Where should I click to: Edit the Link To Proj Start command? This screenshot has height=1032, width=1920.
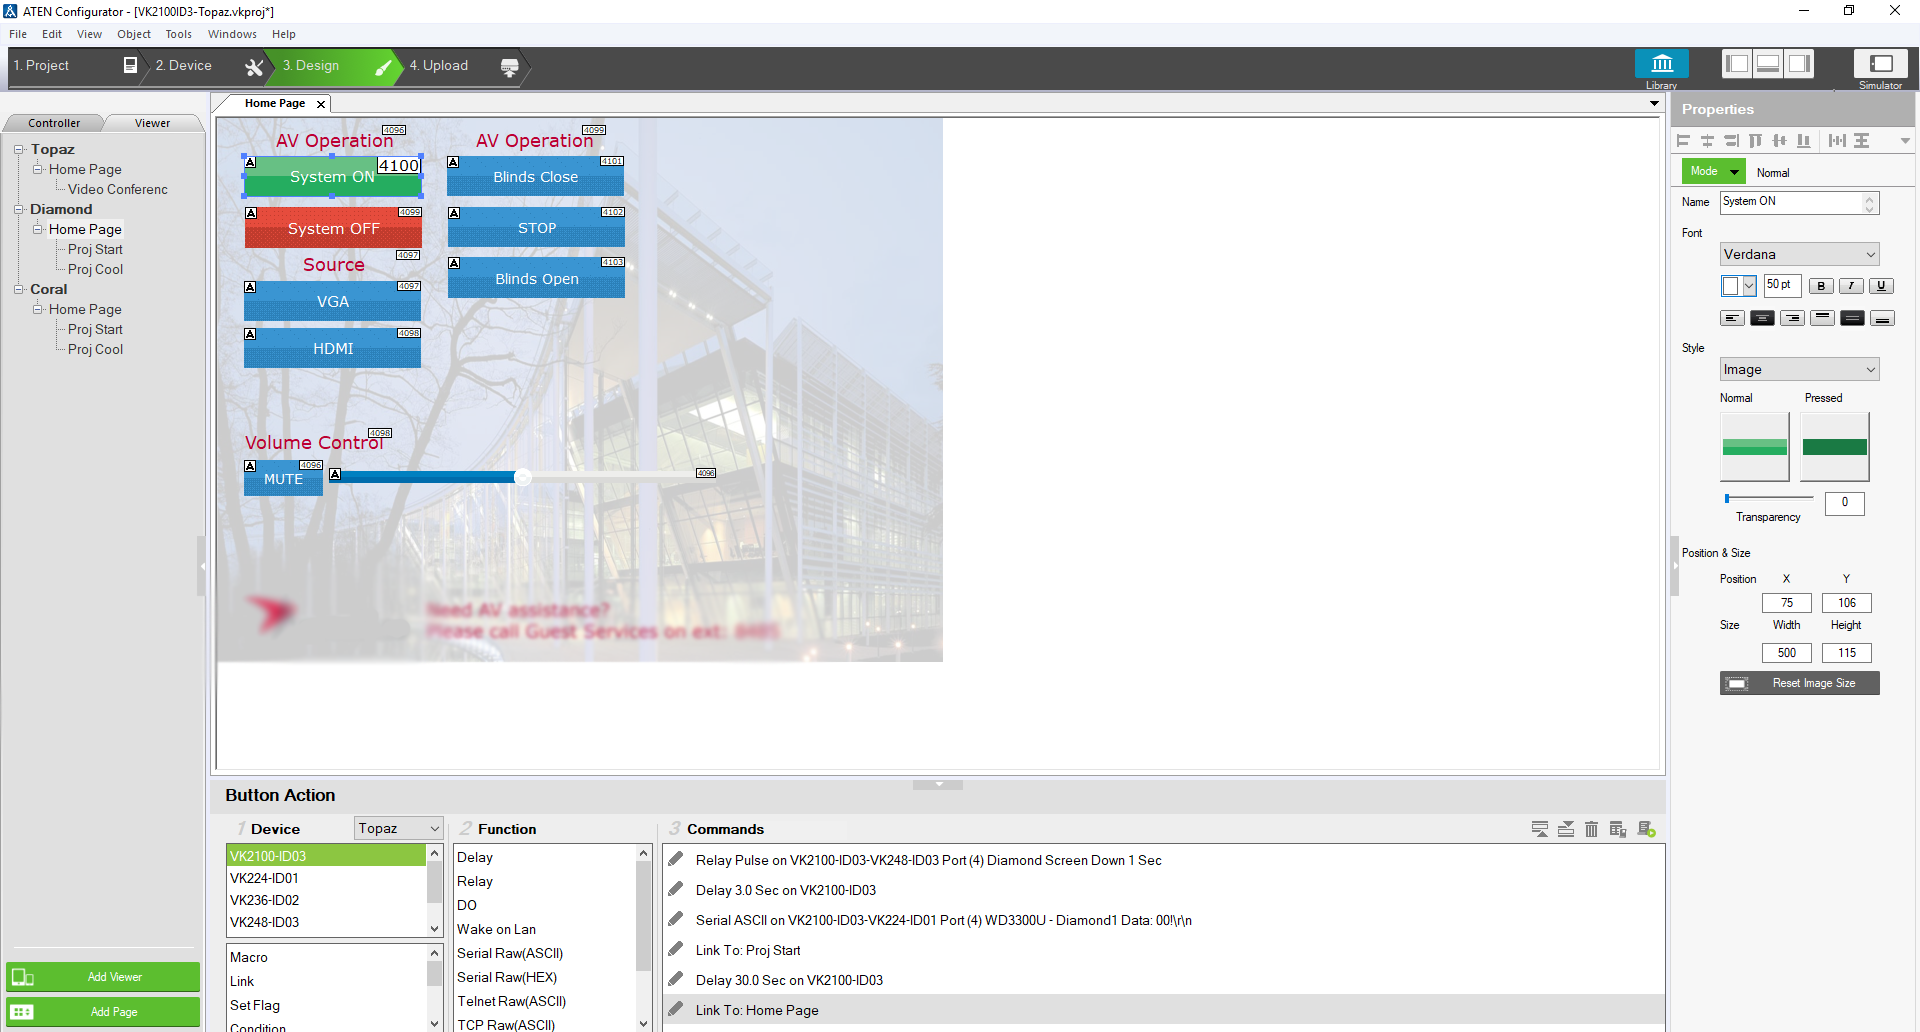676,949
